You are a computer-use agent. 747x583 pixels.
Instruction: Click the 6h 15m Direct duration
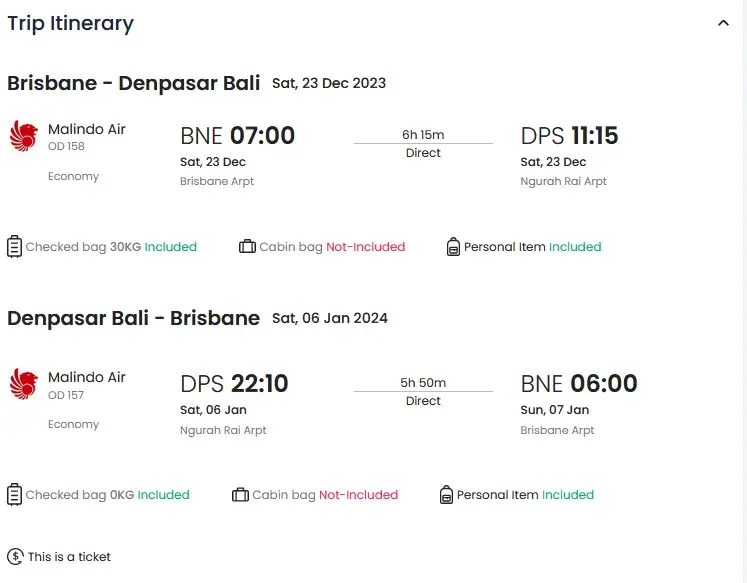[x=423, y=144]
